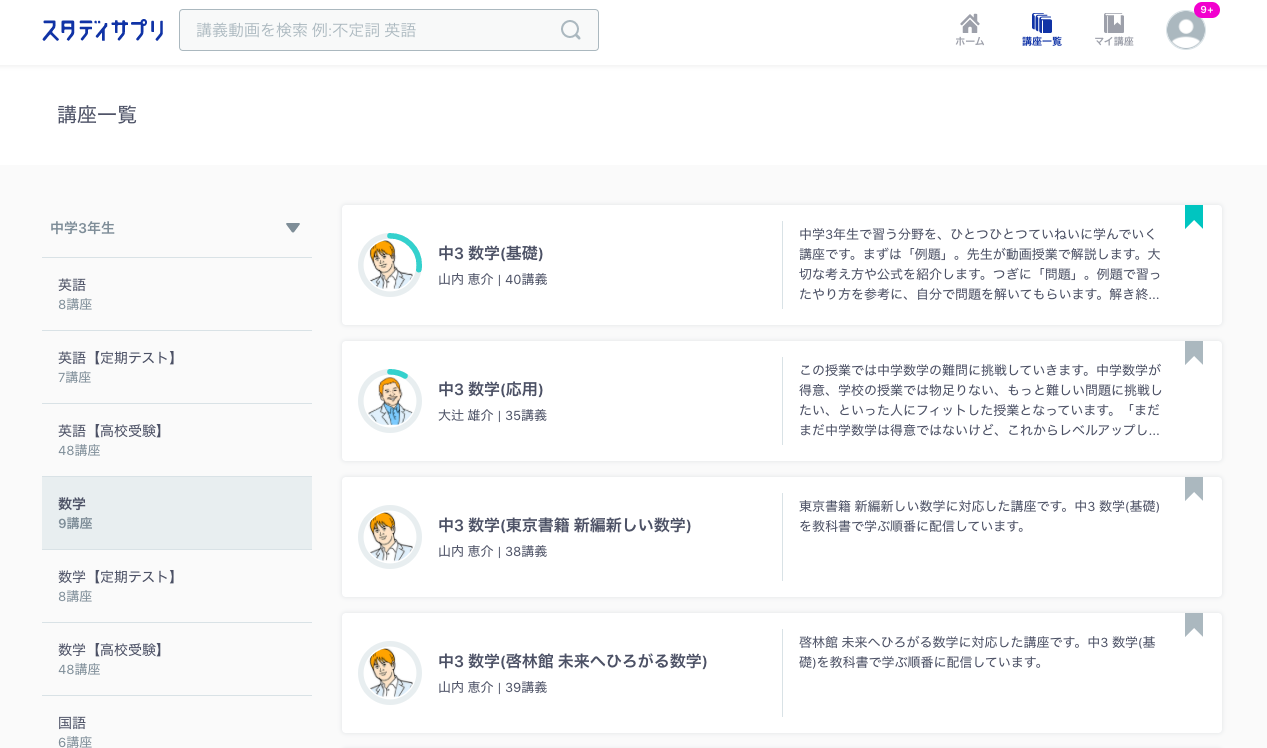The height and width of the screenshot is (748, 1267).
Task: Open the profile avatar with notification badge
Action: click(x=1185, y=30)
